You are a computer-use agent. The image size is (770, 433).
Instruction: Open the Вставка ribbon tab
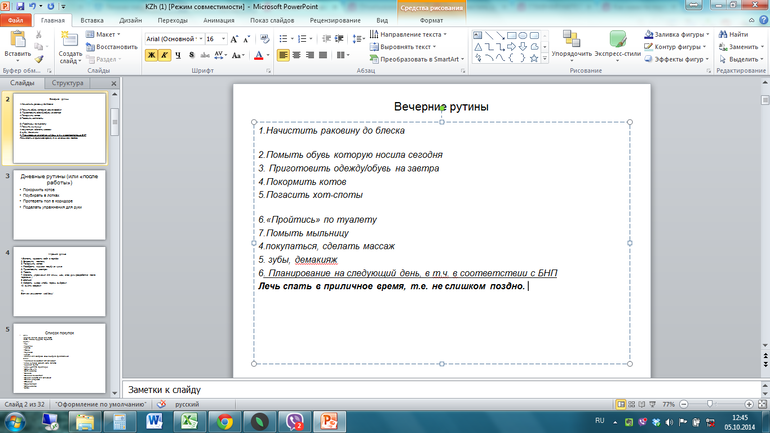coord(91,19)
